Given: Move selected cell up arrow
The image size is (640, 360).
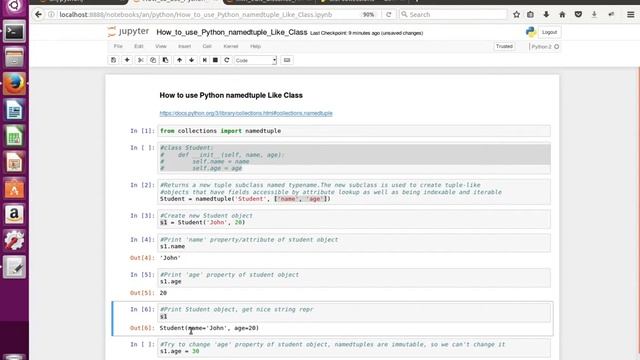Looking at the screenshot, I should click(179, 60).
